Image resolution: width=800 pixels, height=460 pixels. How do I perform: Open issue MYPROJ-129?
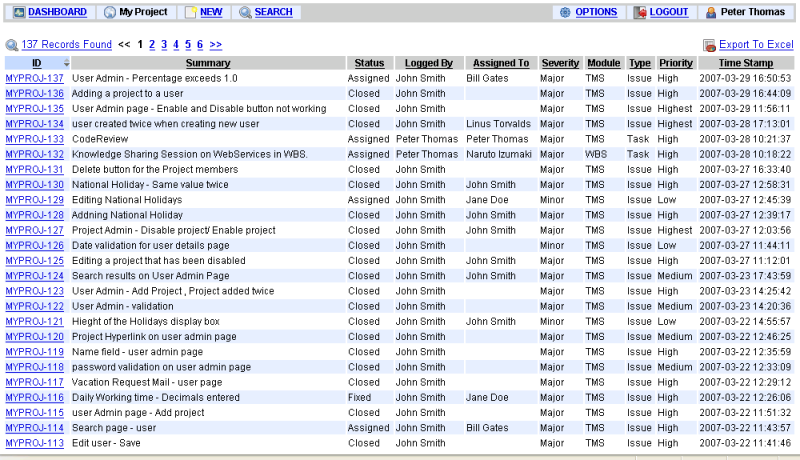(x=35, y=200)
